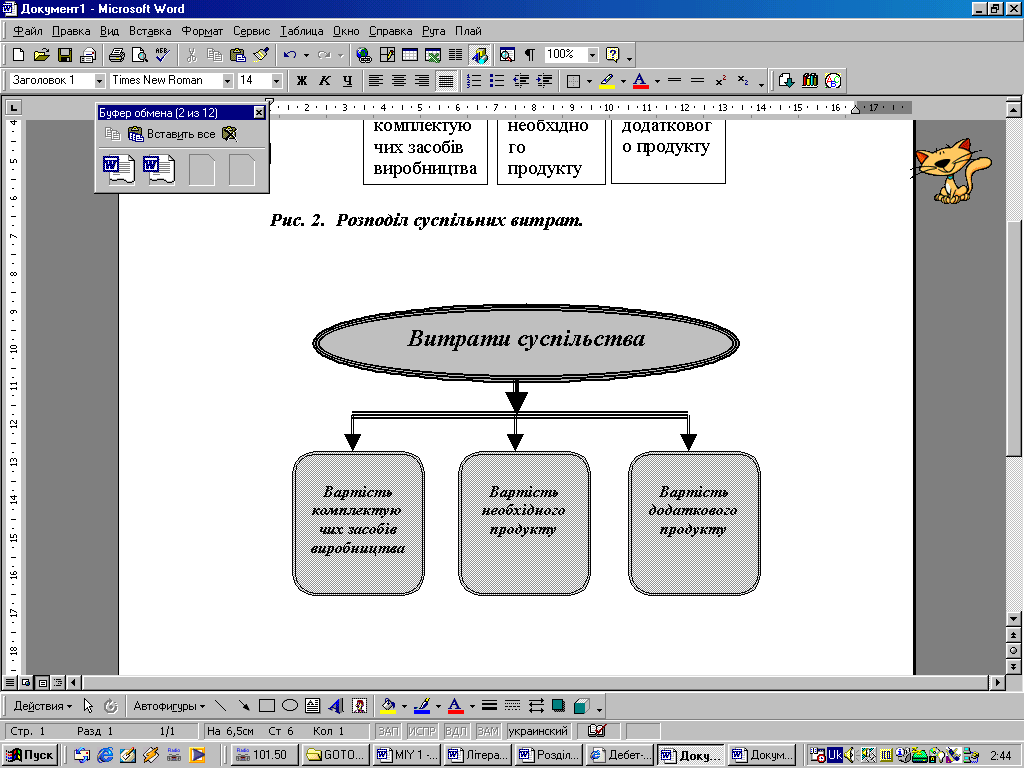Open the Вставка menu

tap(150, 31)
